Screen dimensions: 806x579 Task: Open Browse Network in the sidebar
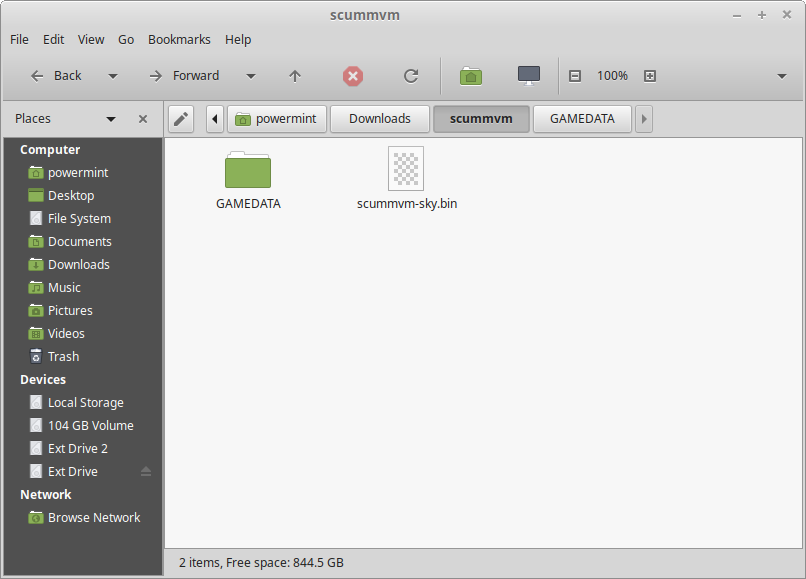tap(83, 518)
